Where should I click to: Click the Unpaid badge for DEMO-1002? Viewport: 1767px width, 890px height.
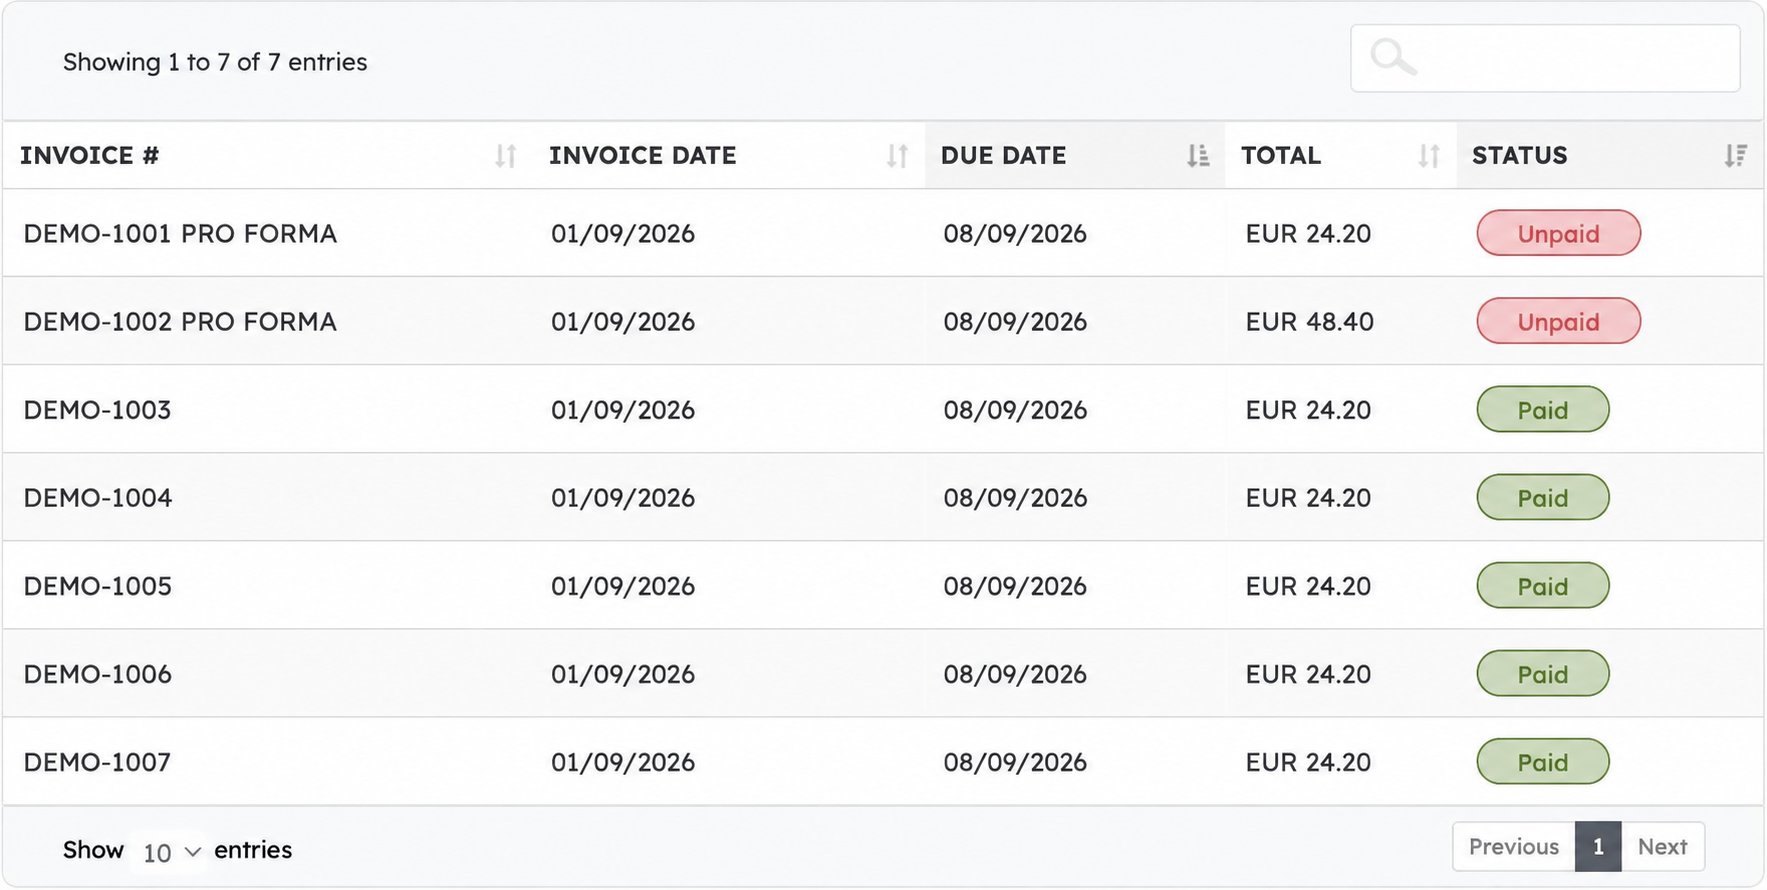tap(1558, 321)
